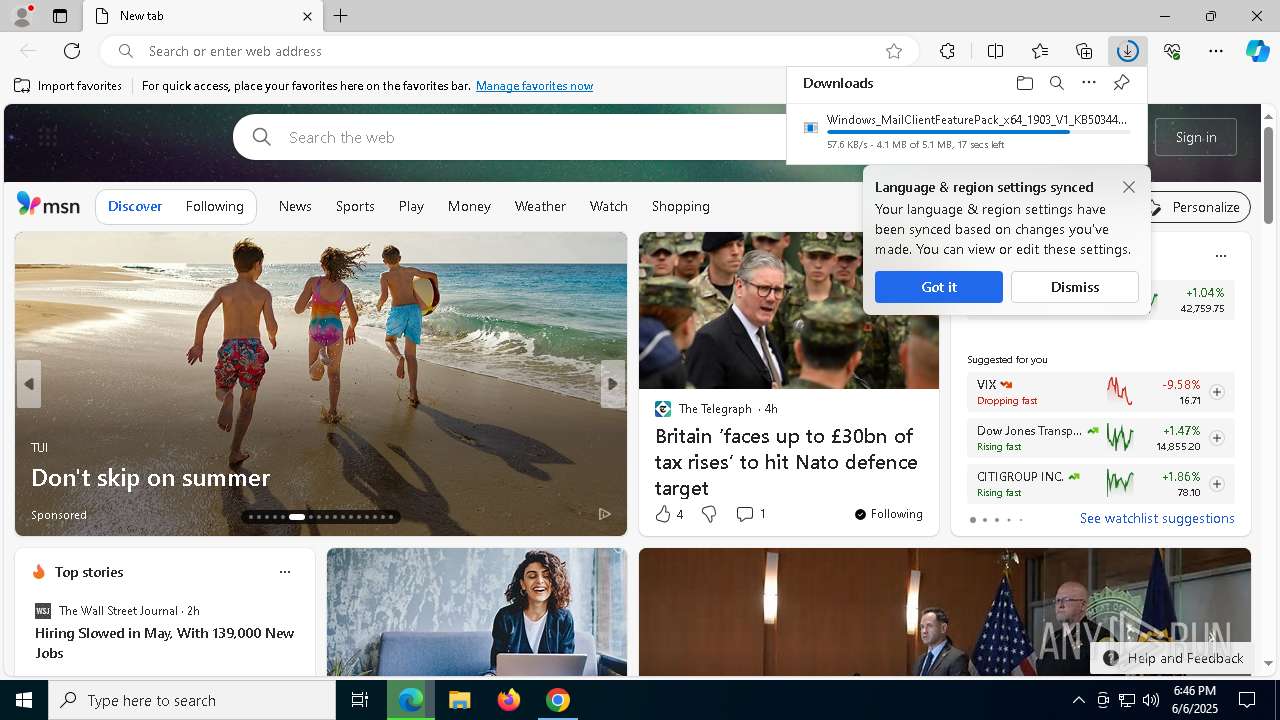Image resolution: width=1280 pixels, height=720 pixels.
Task: Open the msn logo home link
Action: tap(48, 205)
